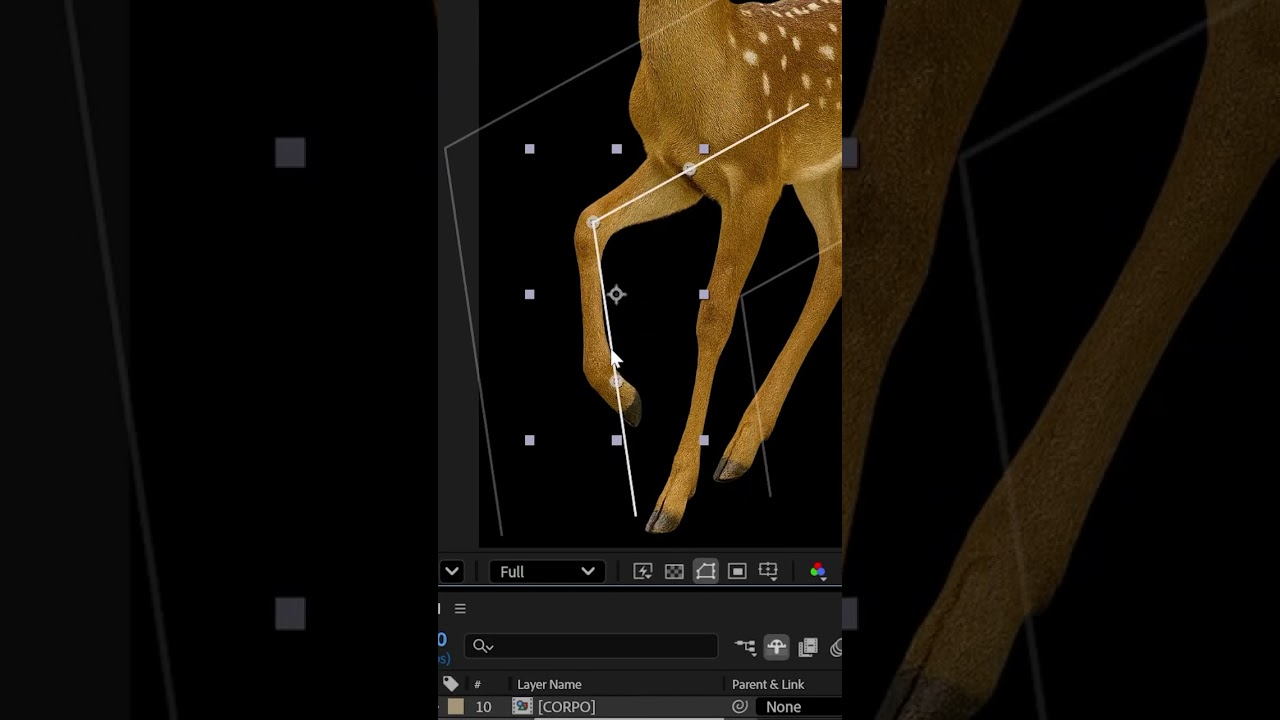Open grid and guide options icon
Viewport: 1280px width, 720px height.
pos(768,571)
